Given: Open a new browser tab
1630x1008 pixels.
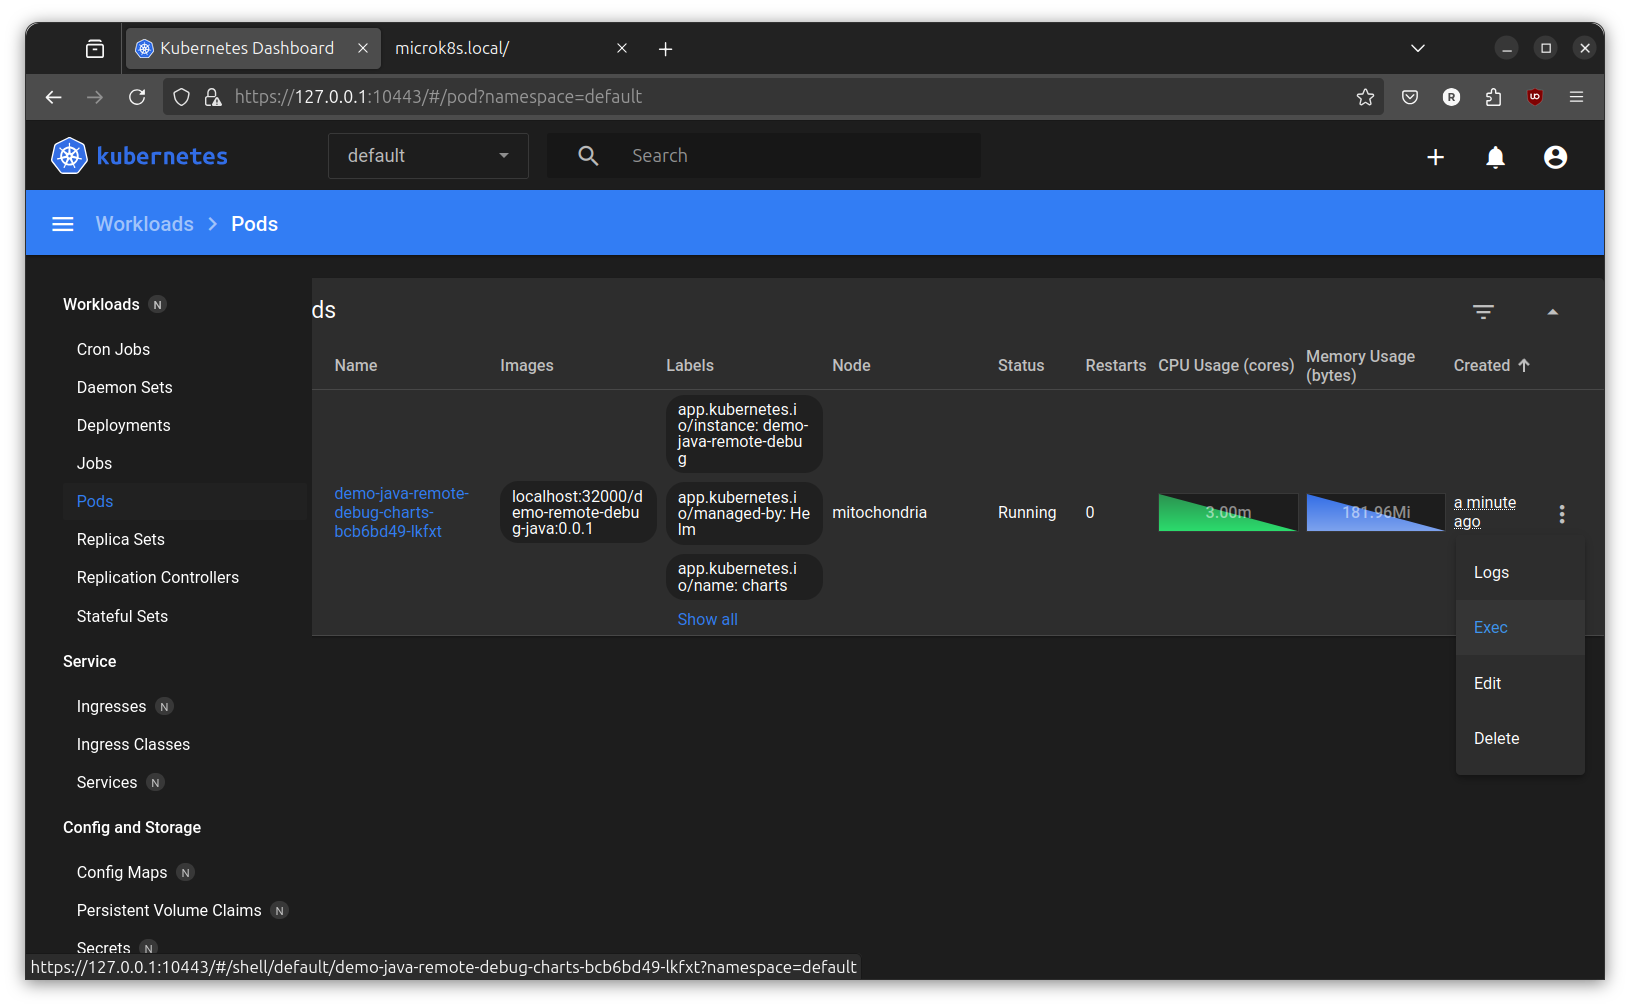Looking at the screenshot, I should [665, 49].
